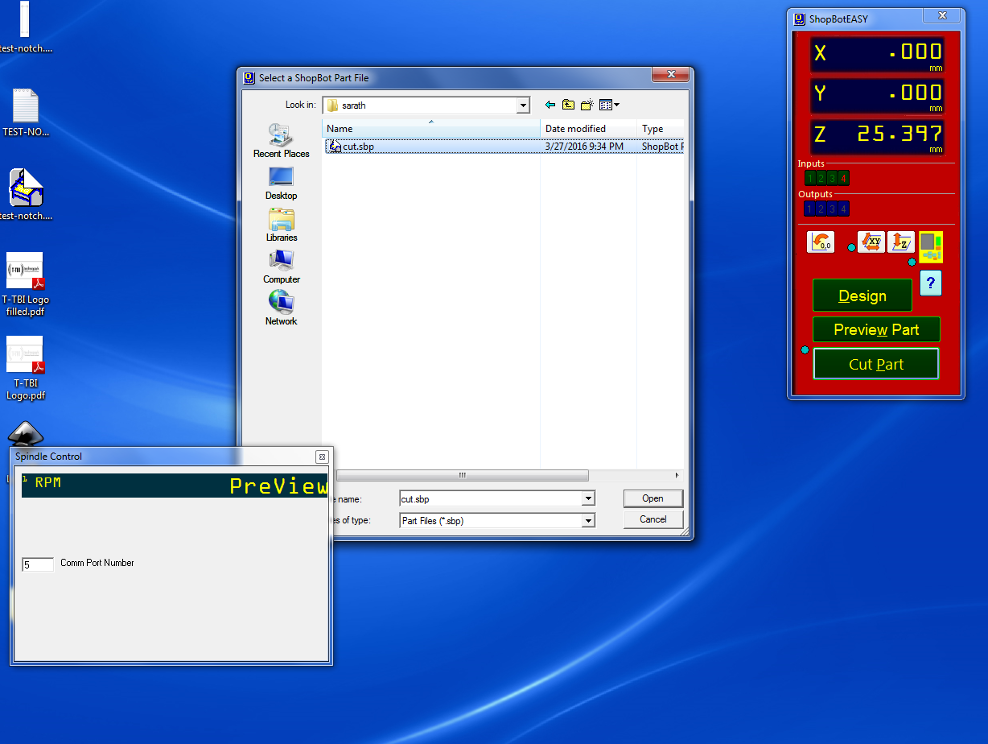Click the file name input field
988x744 pixels.
[x=491, y=499]
